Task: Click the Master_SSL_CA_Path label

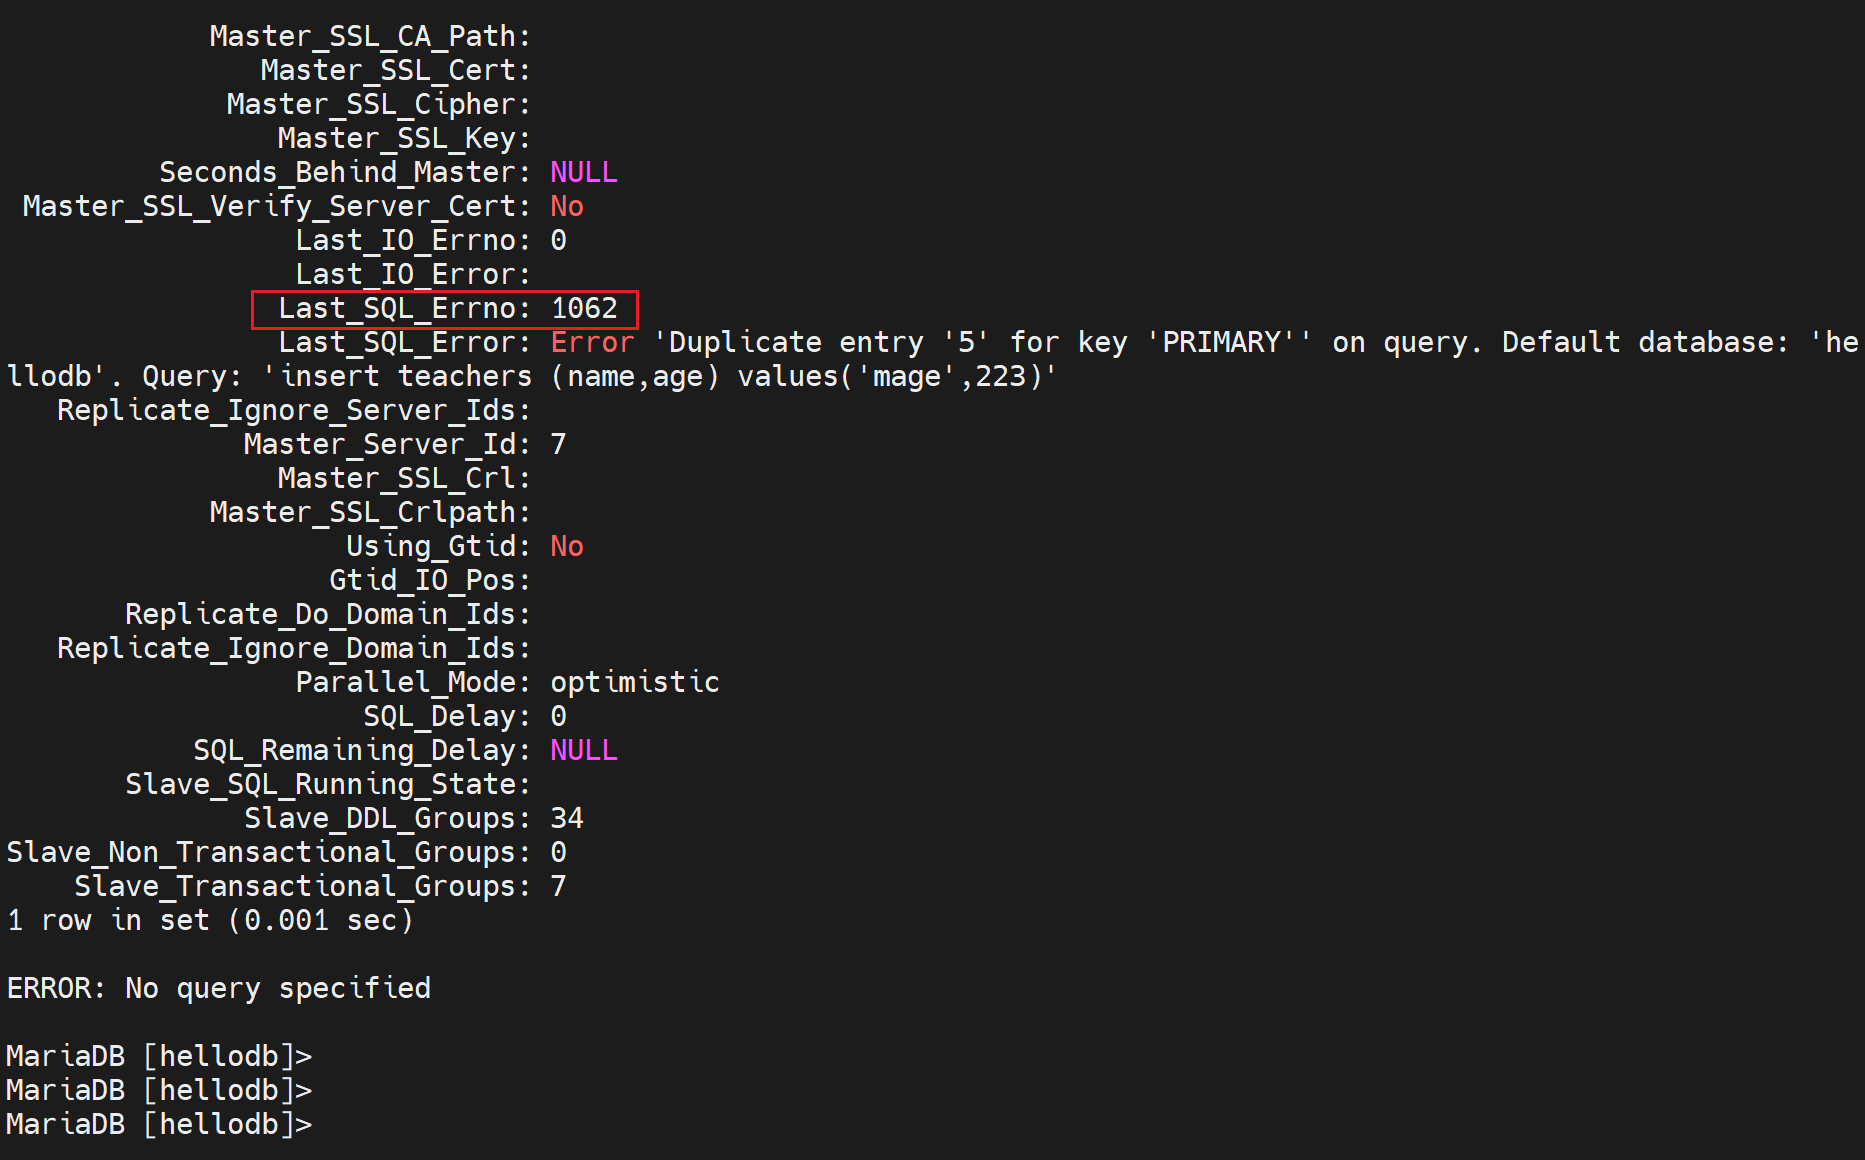Action: click(x=369, y=36)
